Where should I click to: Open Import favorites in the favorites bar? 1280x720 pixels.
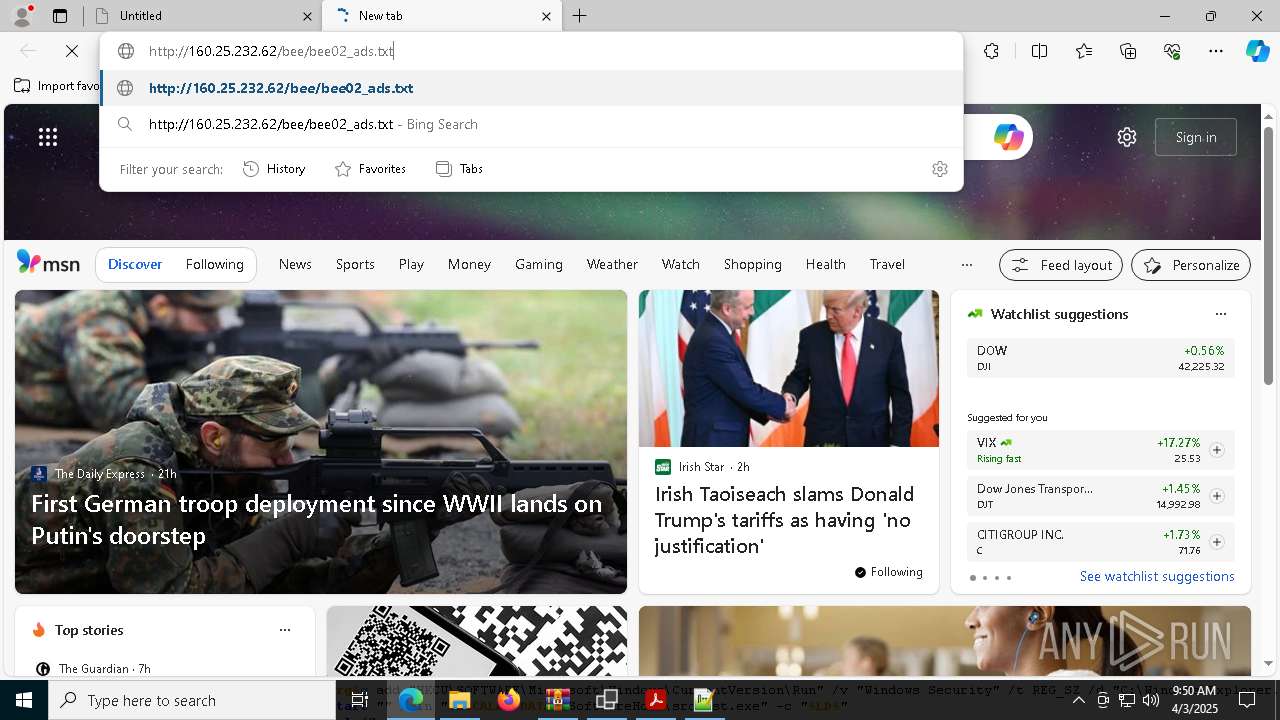click(x=58, y=86)
